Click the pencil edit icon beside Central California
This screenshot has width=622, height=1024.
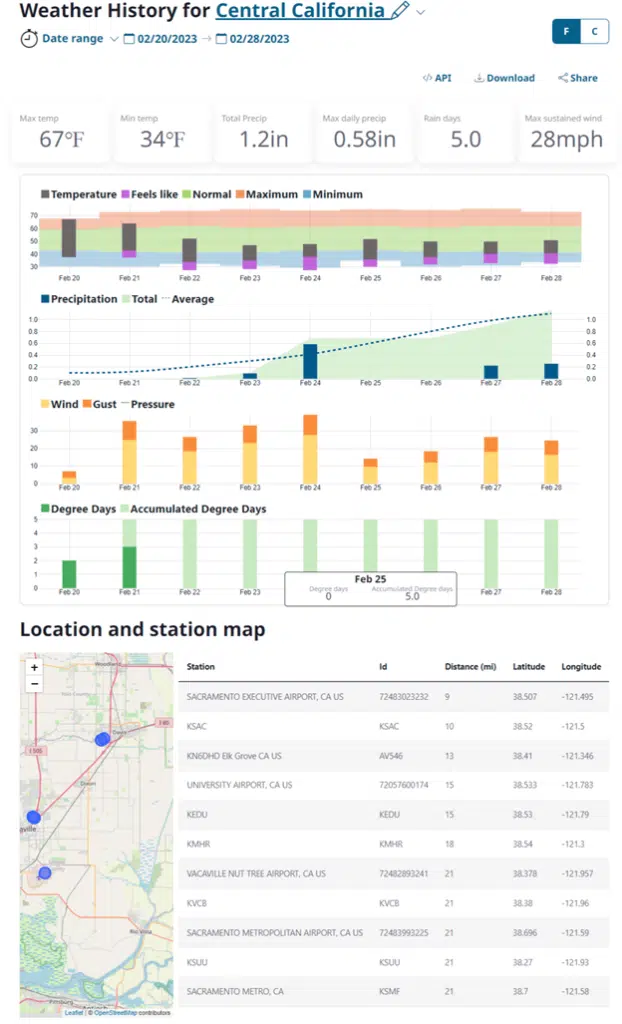(400, 11)
